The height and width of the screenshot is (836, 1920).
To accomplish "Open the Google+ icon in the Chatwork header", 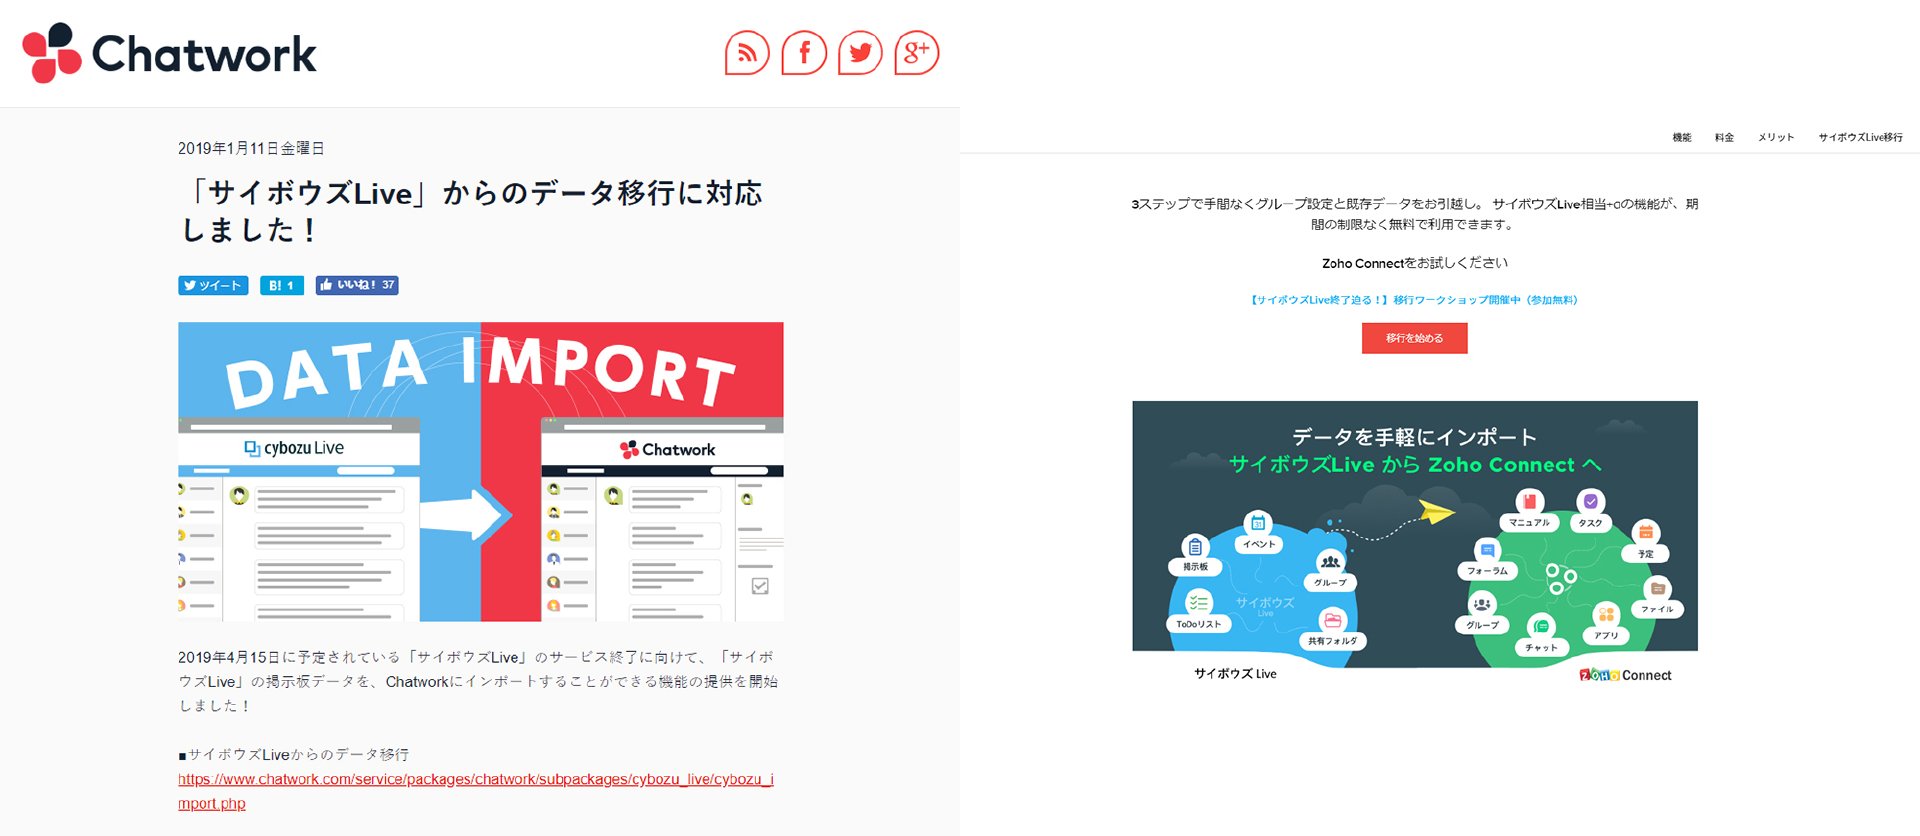I will point(916,53).
